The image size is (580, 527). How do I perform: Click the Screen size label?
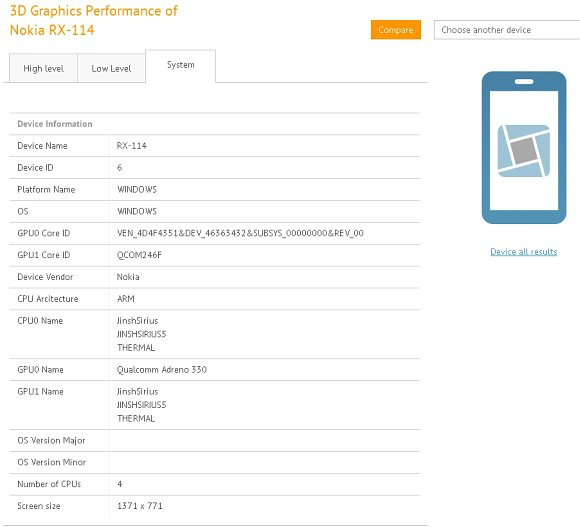pyautogui.click(x=39, y=506)
